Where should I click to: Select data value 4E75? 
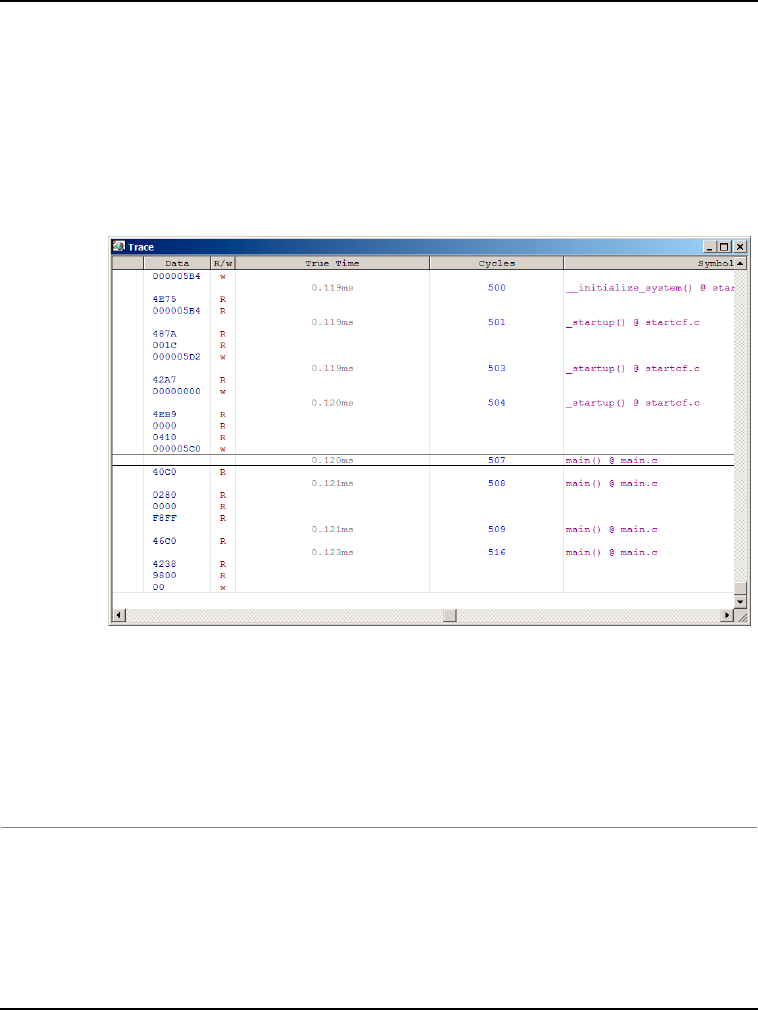click(x=164, y=299)
